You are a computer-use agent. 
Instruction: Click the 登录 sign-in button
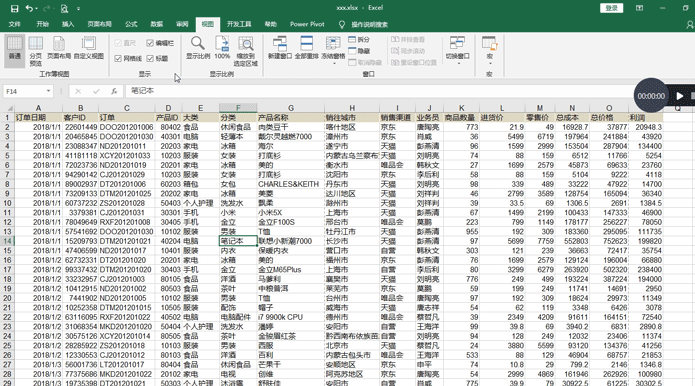612,8
